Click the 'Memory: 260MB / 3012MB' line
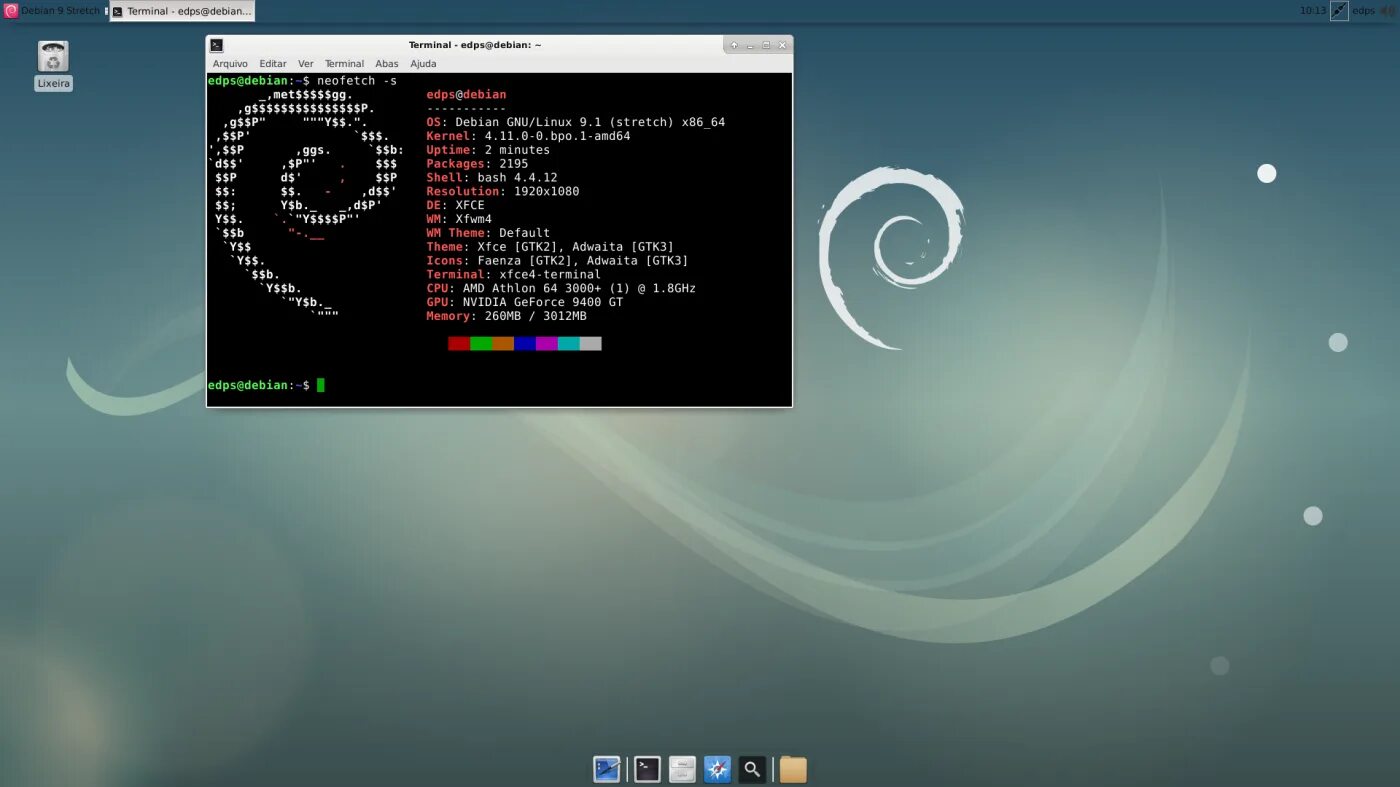This screenshot has width=1400, height=787. tap(506, 316)
